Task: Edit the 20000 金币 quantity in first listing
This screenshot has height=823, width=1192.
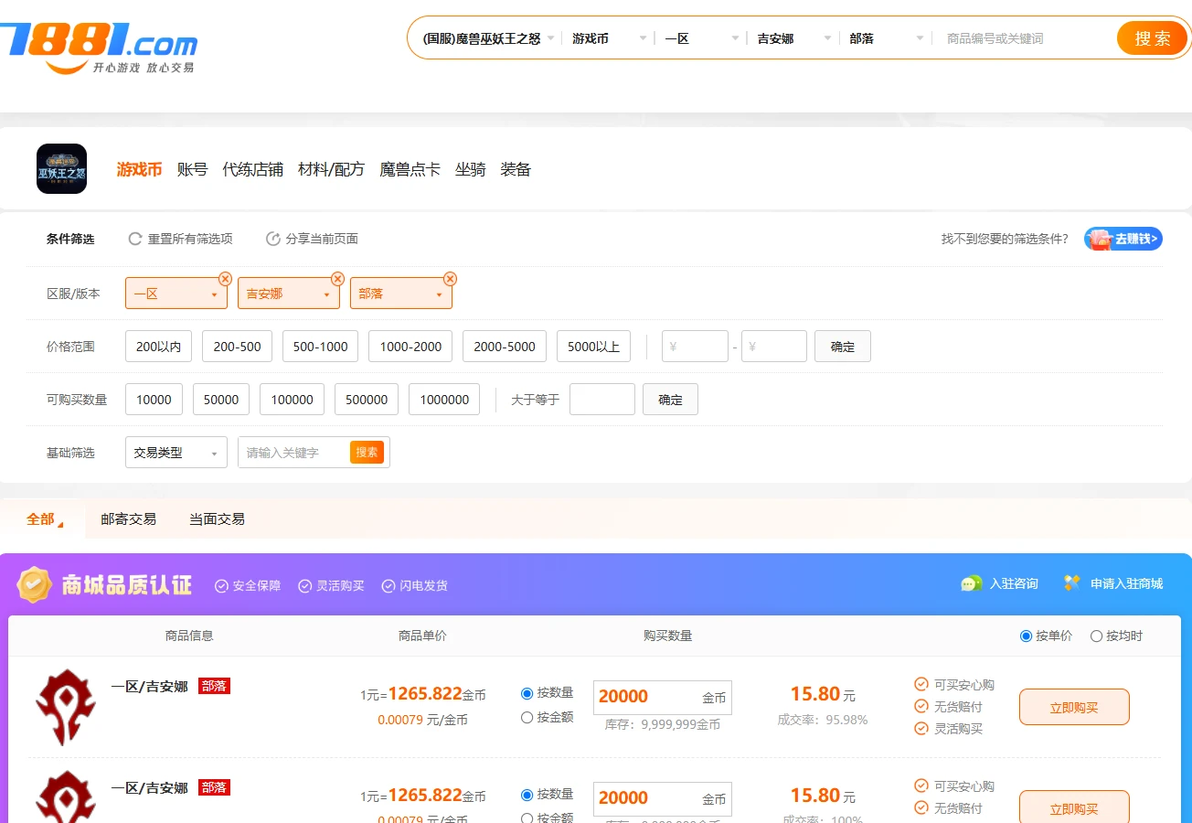Action: (662, 697)
